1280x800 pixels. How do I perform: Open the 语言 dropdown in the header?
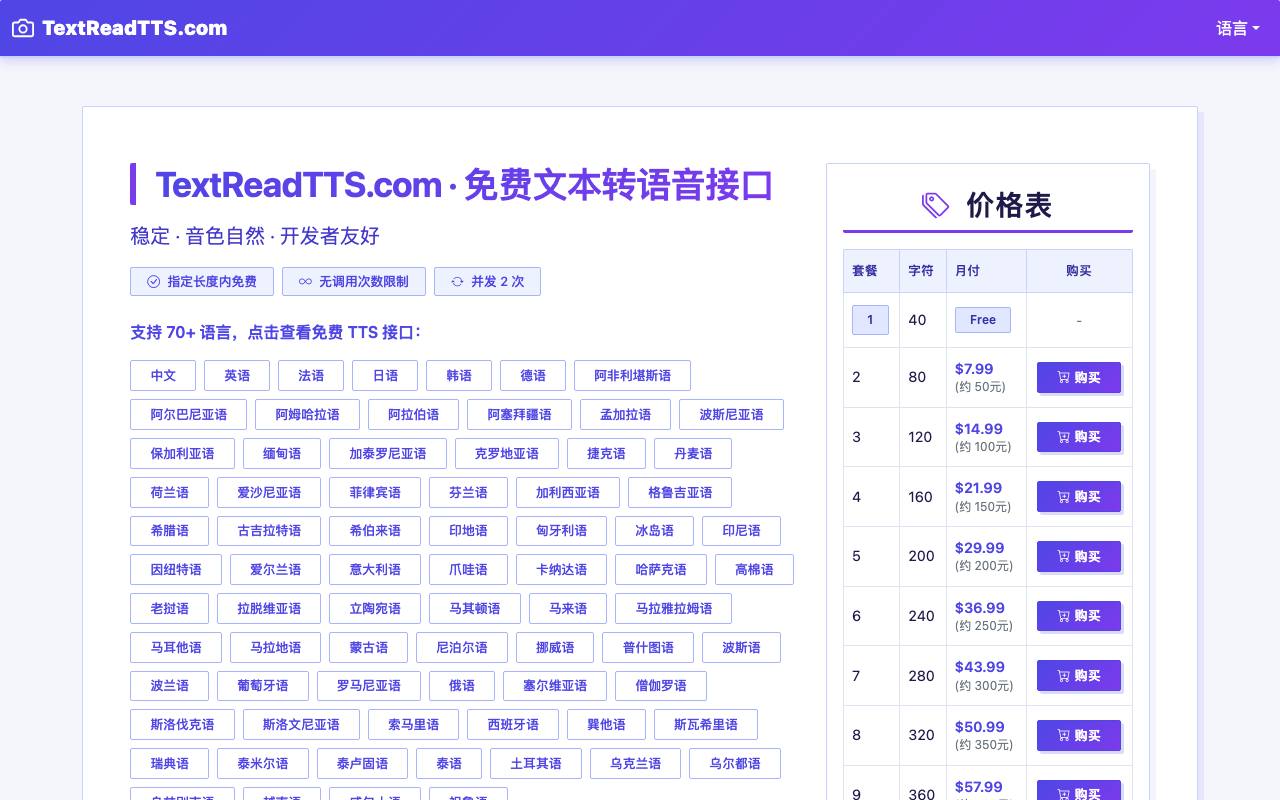pos(1238,28)
